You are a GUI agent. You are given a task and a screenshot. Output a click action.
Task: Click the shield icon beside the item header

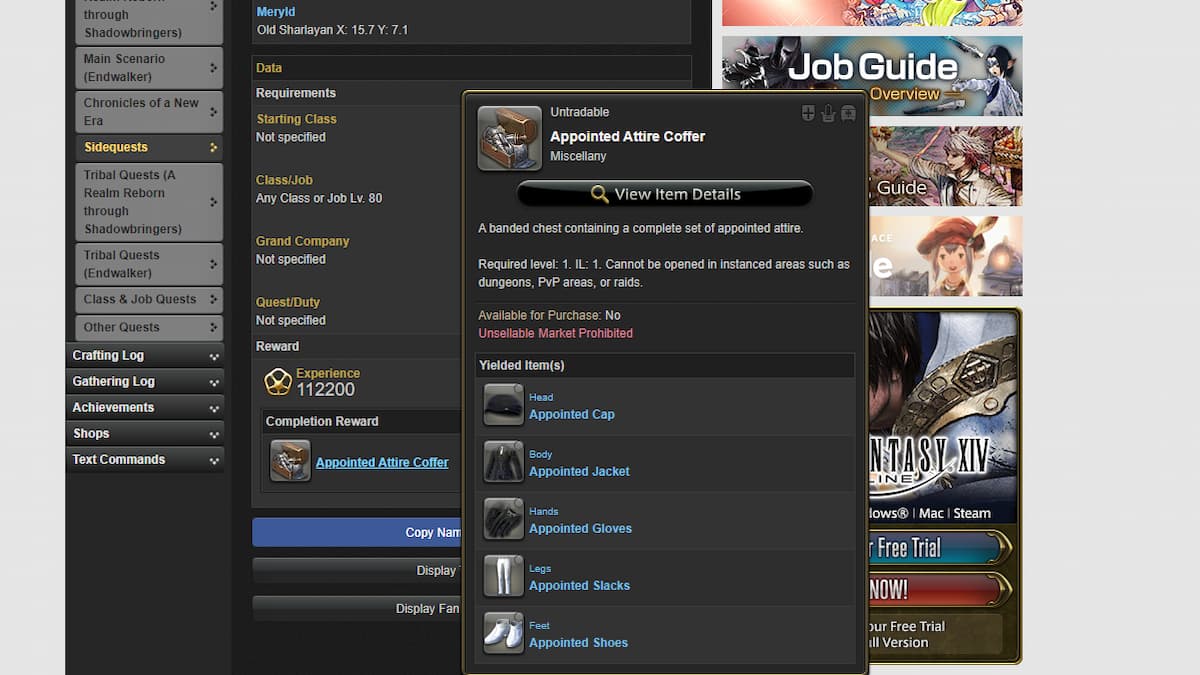(807, 113)
